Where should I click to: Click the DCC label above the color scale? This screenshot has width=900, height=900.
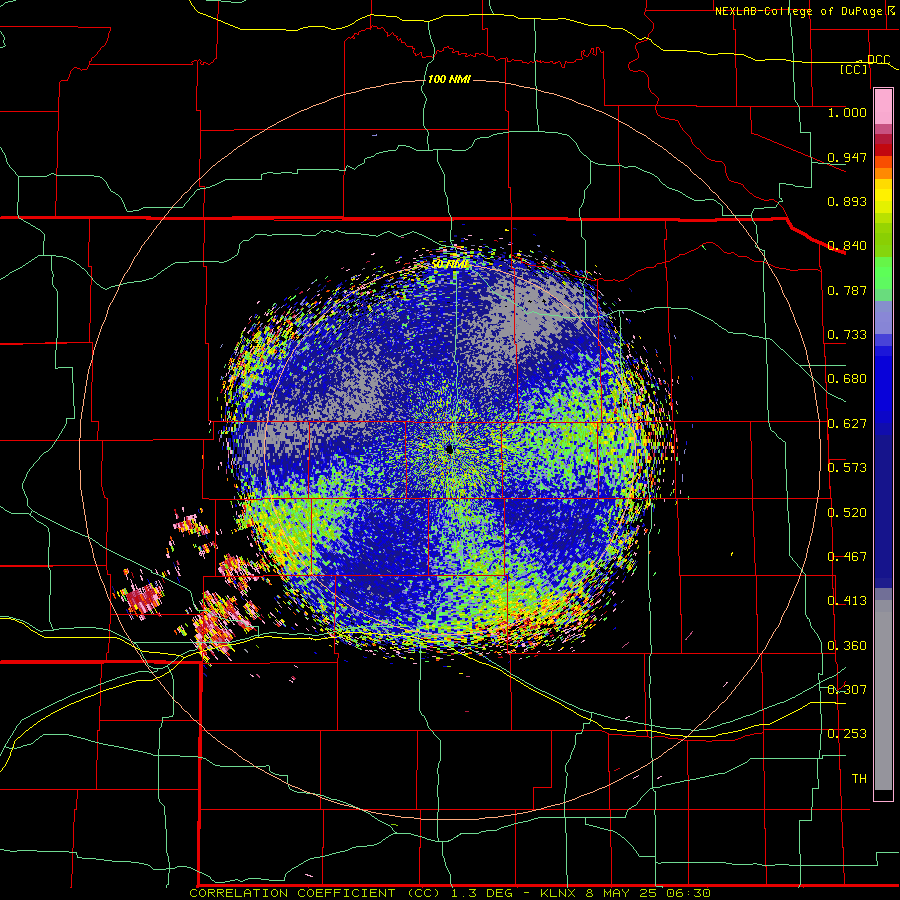(878, 60)
